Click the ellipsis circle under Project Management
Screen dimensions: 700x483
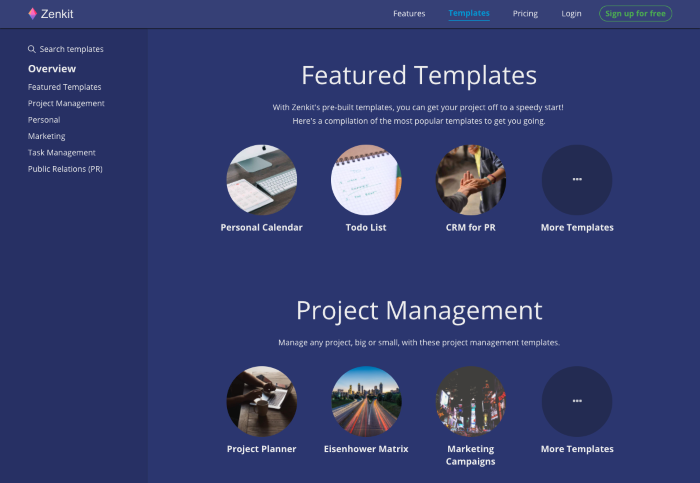click(x=577, y=401)
